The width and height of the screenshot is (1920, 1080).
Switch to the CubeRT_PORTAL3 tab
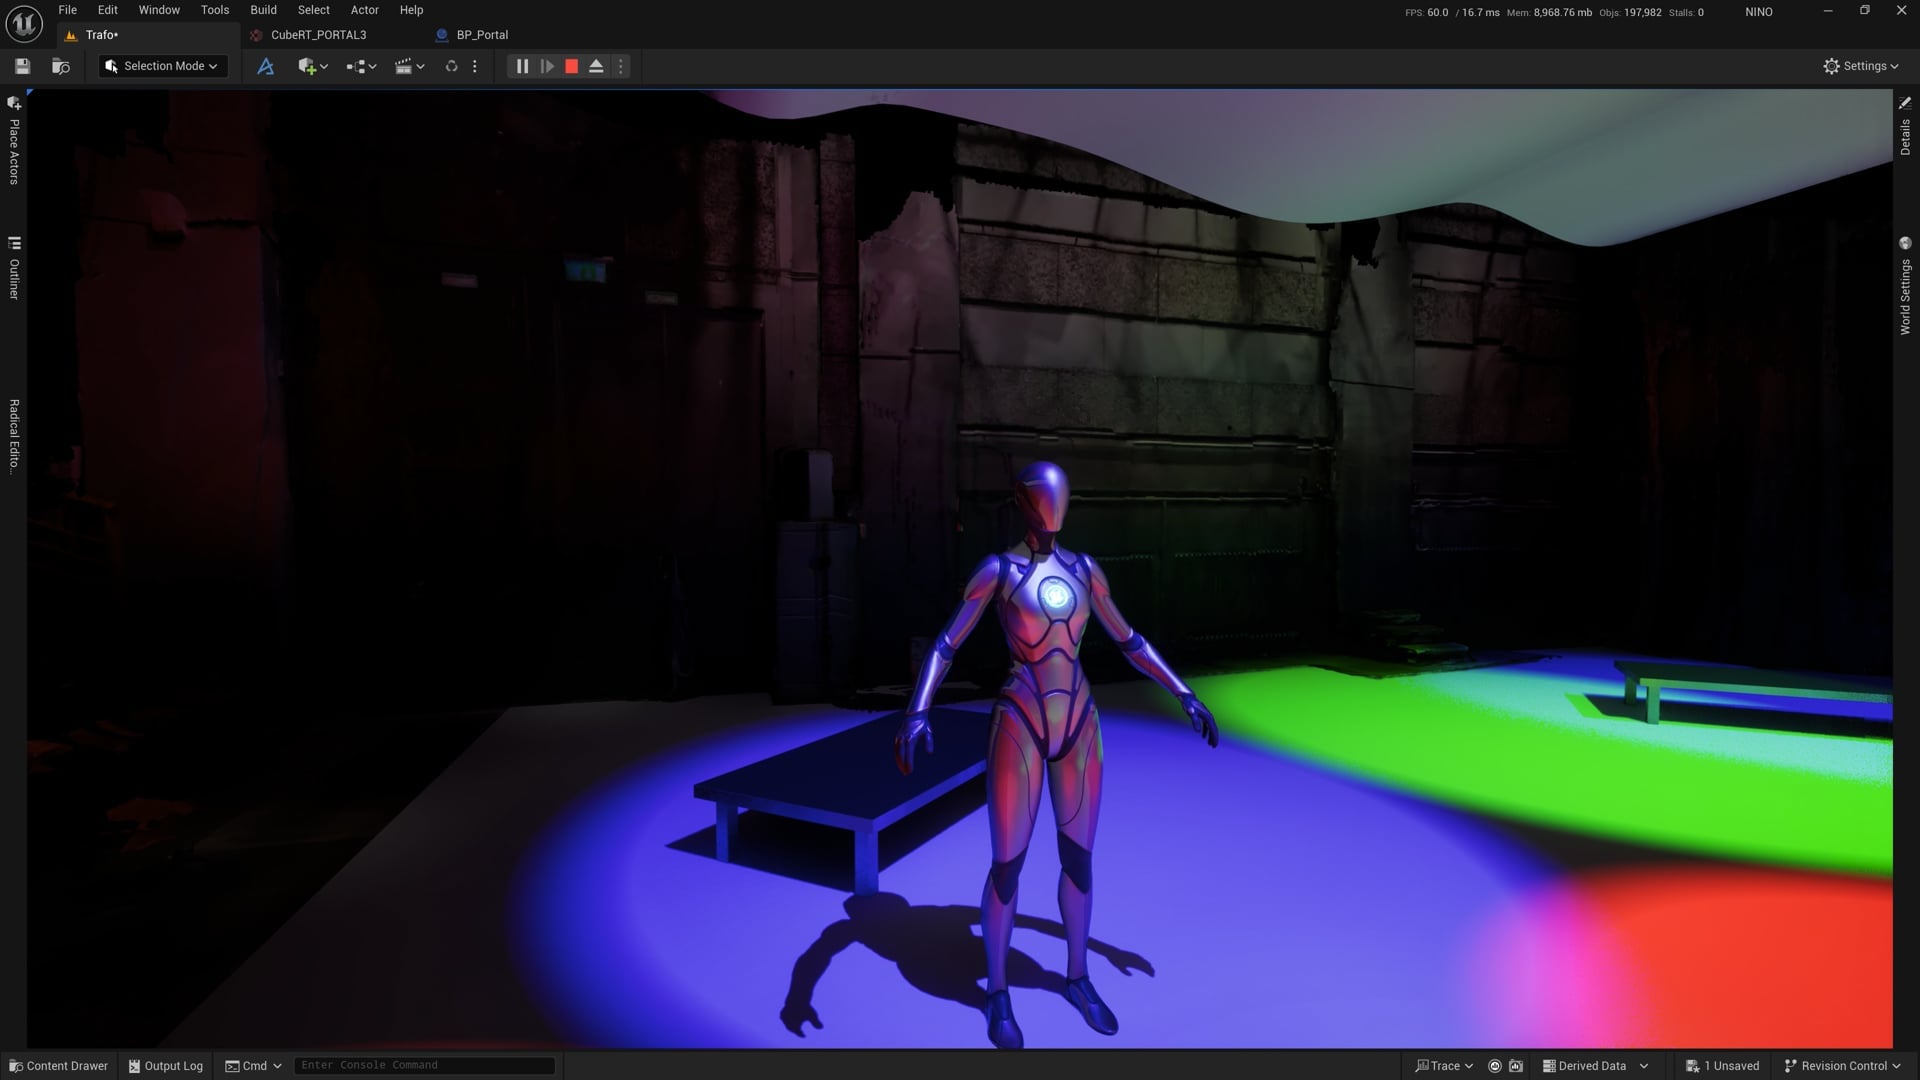[318, 35]
